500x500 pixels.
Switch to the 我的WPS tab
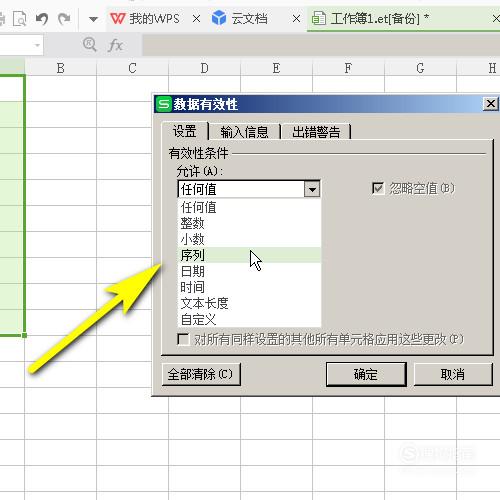[x=154, y=19]
